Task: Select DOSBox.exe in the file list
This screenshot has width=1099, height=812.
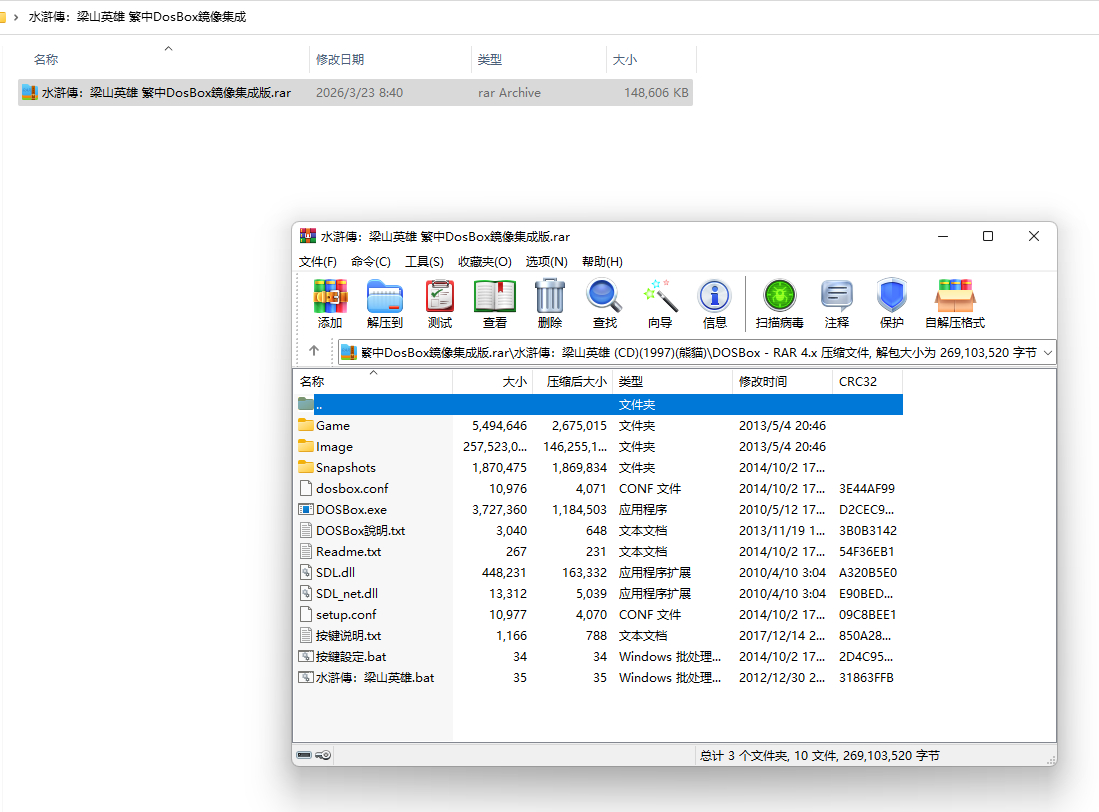Action: tap(351, 510)
